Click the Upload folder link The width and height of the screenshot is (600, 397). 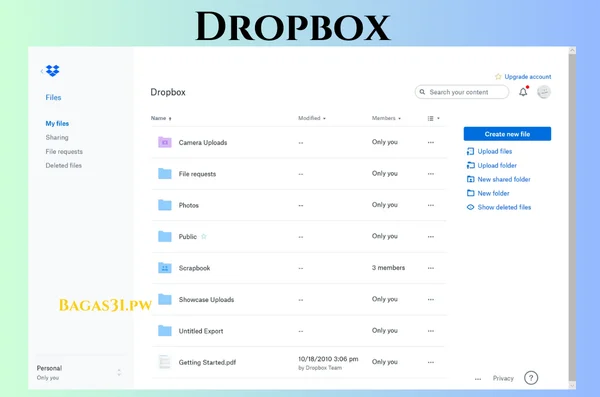point(497,165)
